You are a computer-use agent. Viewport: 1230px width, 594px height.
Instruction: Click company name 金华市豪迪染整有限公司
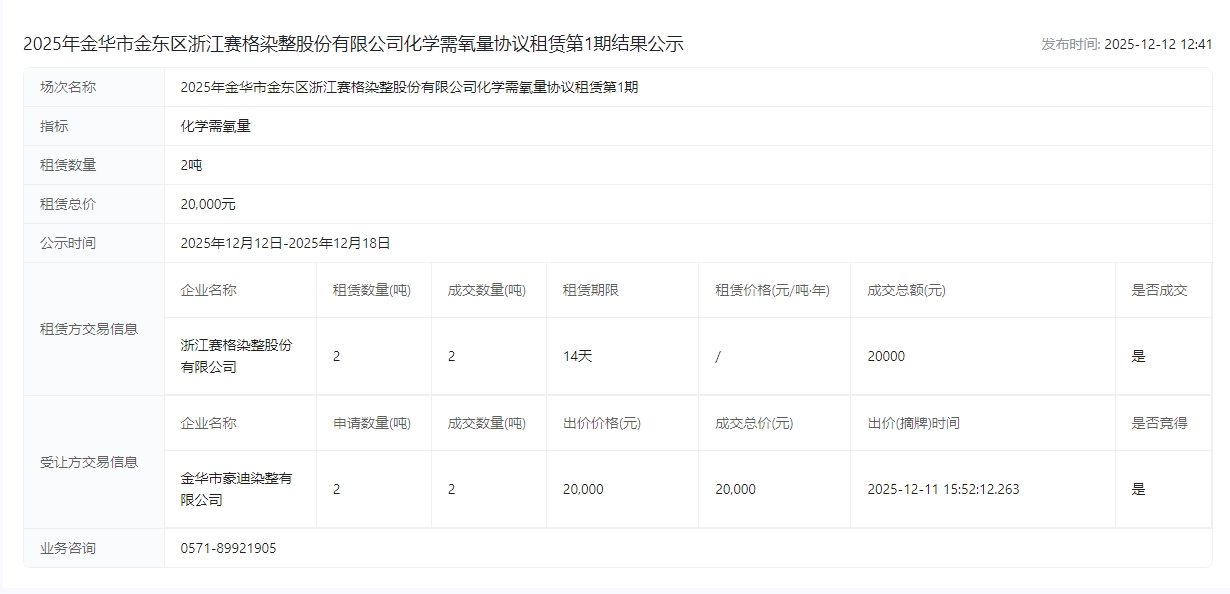coord(237,489)
